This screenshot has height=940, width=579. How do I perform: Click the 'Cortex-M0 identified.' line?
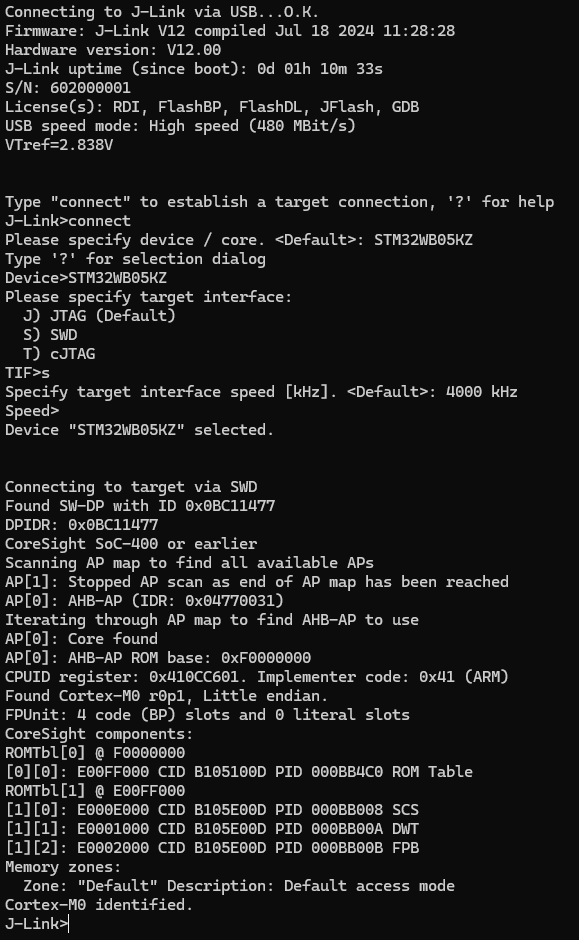coord(99,905)
